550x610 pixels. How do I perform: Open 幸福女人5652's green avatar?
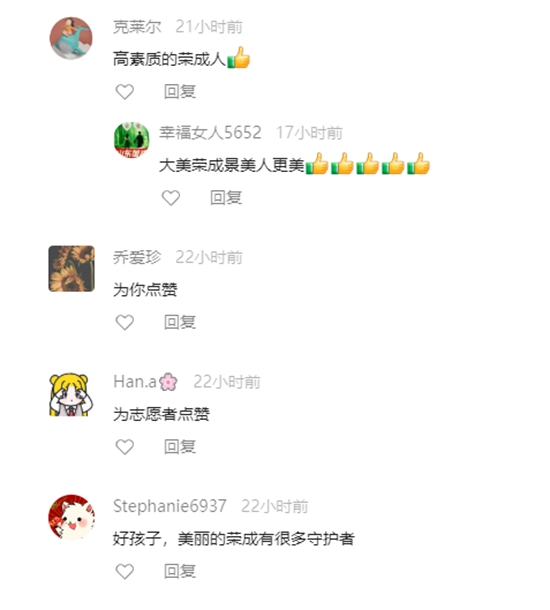[131, 140]
